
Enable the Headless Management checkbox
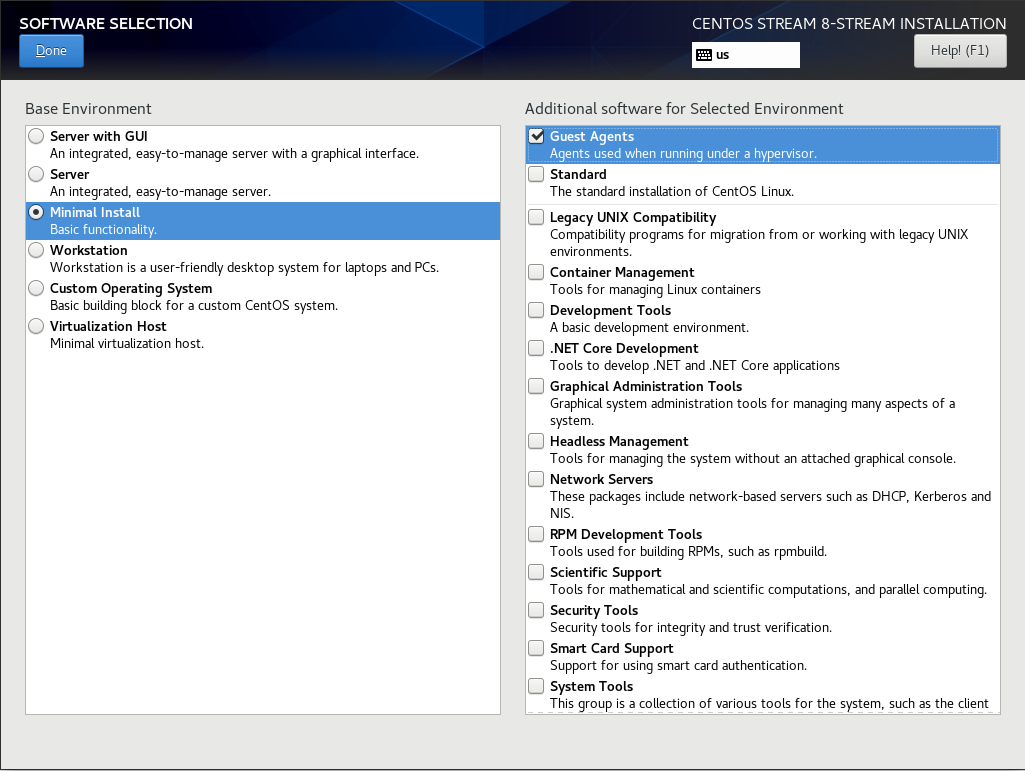point(536,441)
